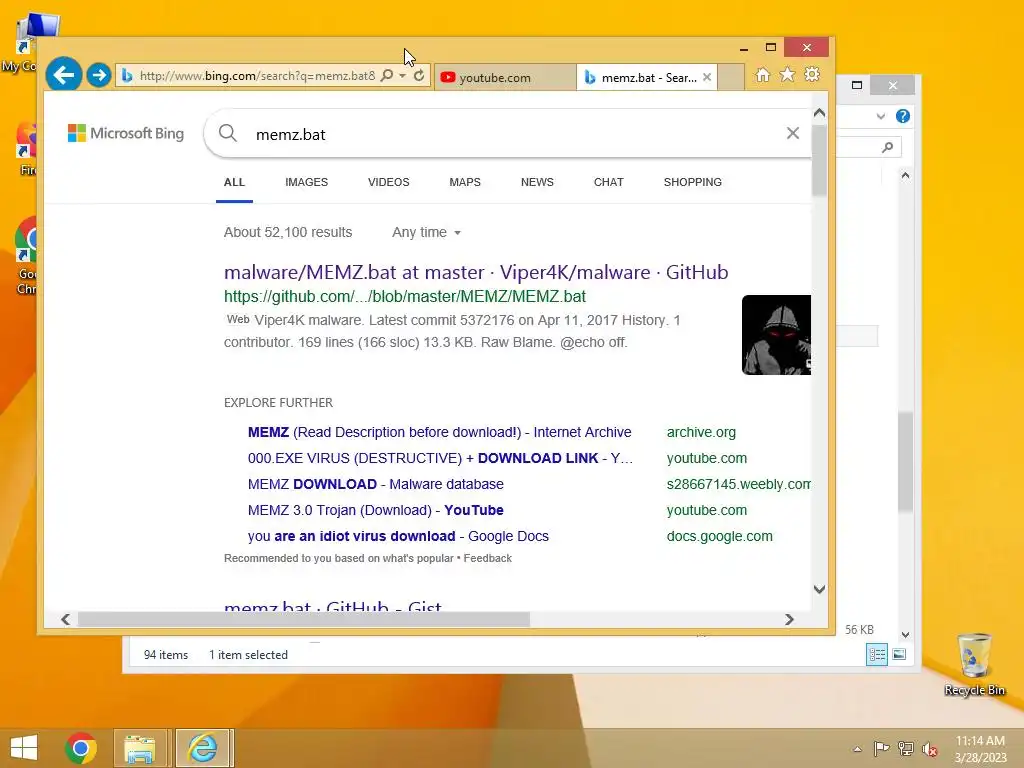Screen dimensions: 1024x768
Task: Select the ALL results tab
Action: pos(234,182)
